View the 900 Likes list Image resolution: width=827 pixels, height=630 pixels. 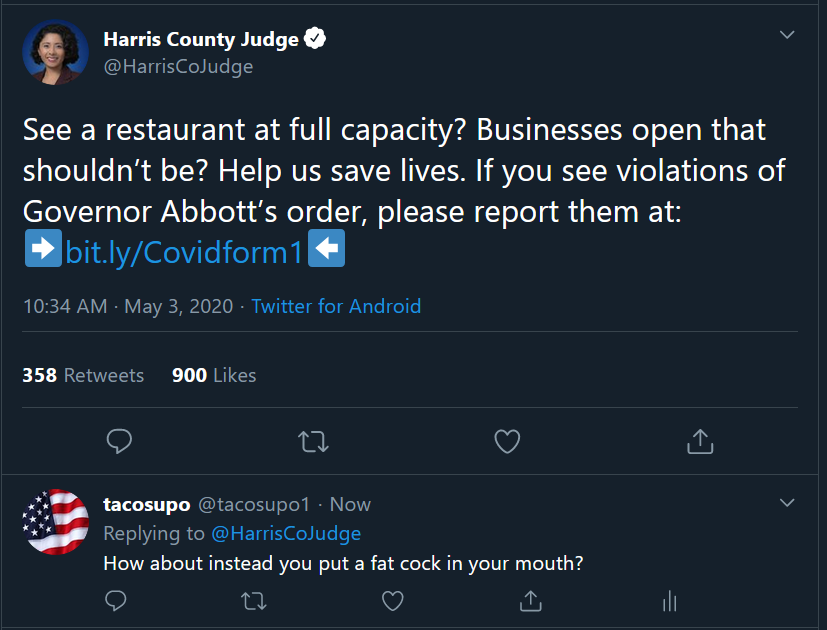point(214,375)
